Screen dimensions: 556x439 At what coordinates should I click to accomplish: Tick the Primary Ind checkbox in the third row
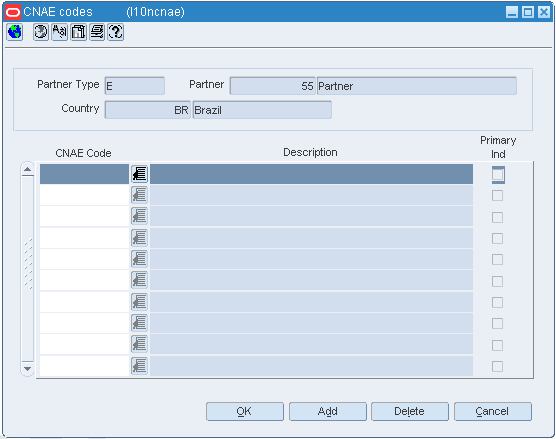(497, 217)
